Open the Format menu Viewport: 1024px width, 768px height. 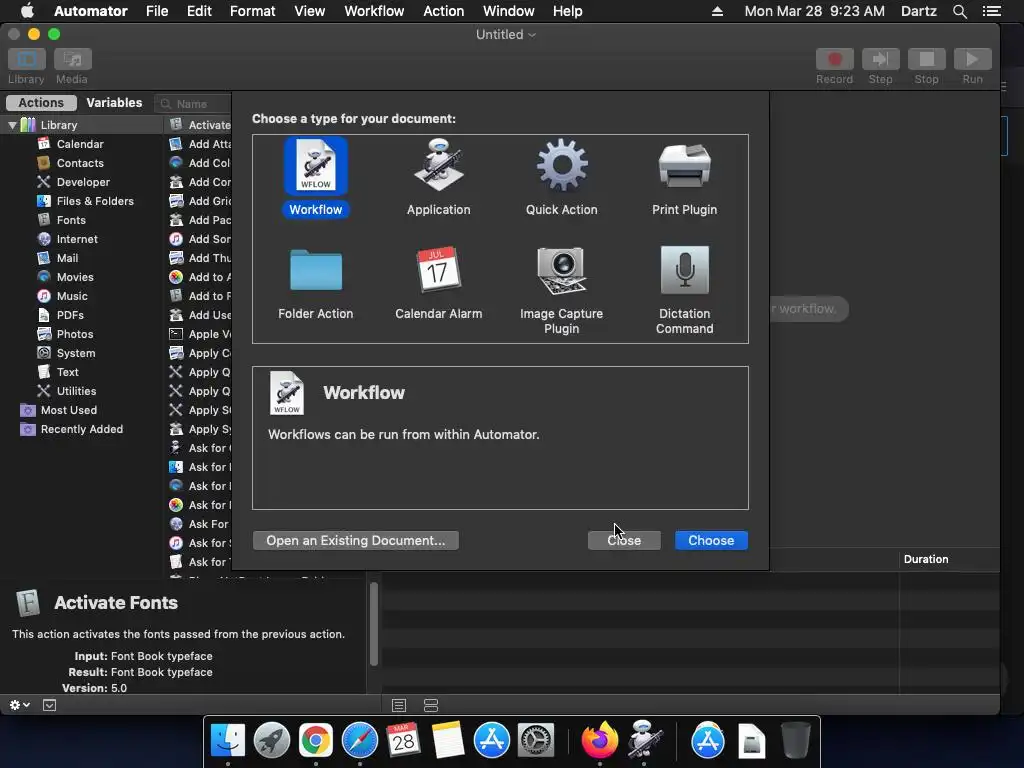coord(253,11)
